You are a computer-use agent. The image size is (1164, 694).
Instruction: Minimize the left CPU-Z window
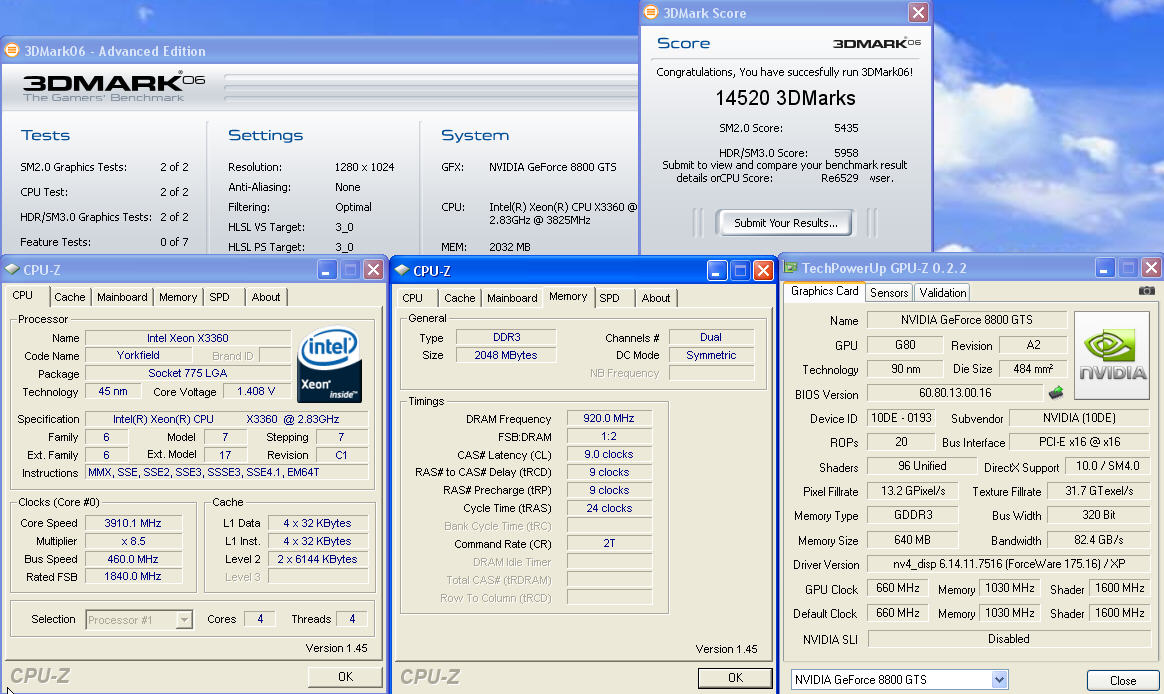pos(327,269)
